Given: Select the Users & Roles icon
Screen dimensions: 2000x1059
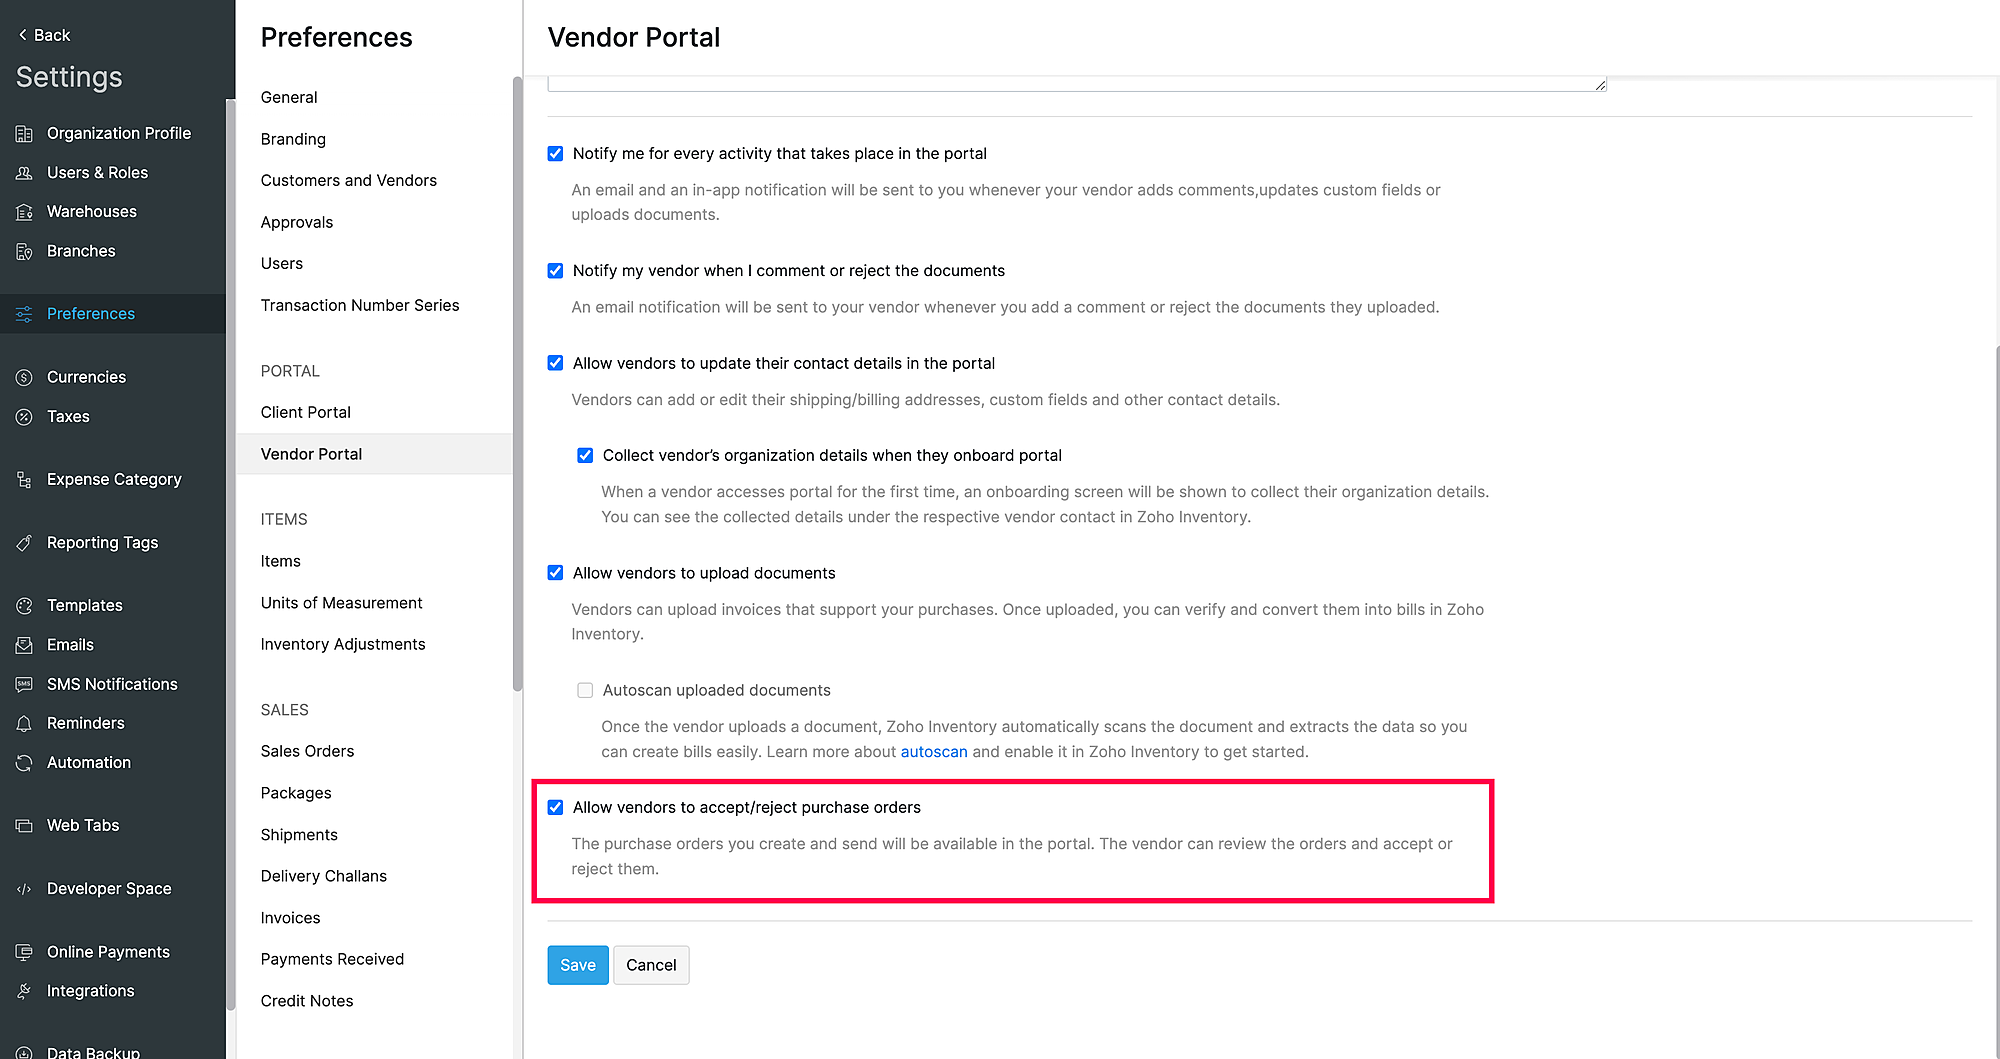Looking at the screenshot, I should tap(24, 172).
